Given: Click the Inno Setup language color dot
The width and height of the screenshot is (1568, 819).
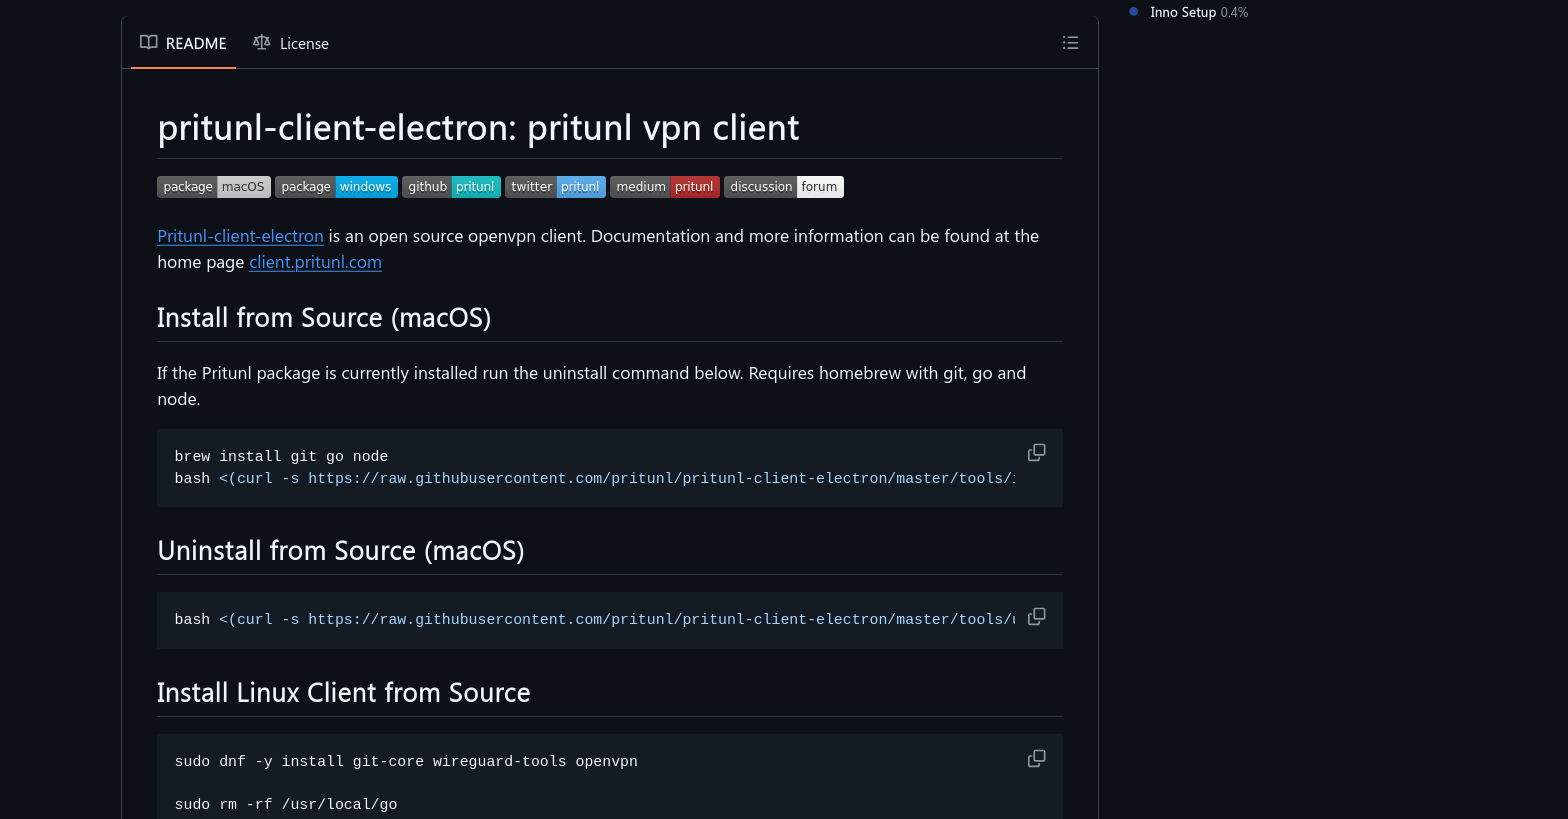Looking at the screenshot, I should point(1134,12).
